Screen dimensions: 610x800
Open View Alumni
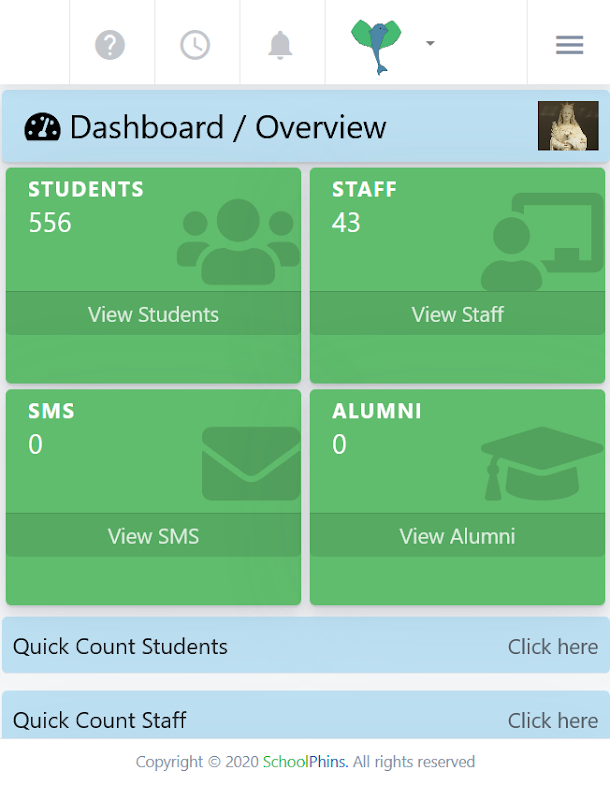(457, 536)
